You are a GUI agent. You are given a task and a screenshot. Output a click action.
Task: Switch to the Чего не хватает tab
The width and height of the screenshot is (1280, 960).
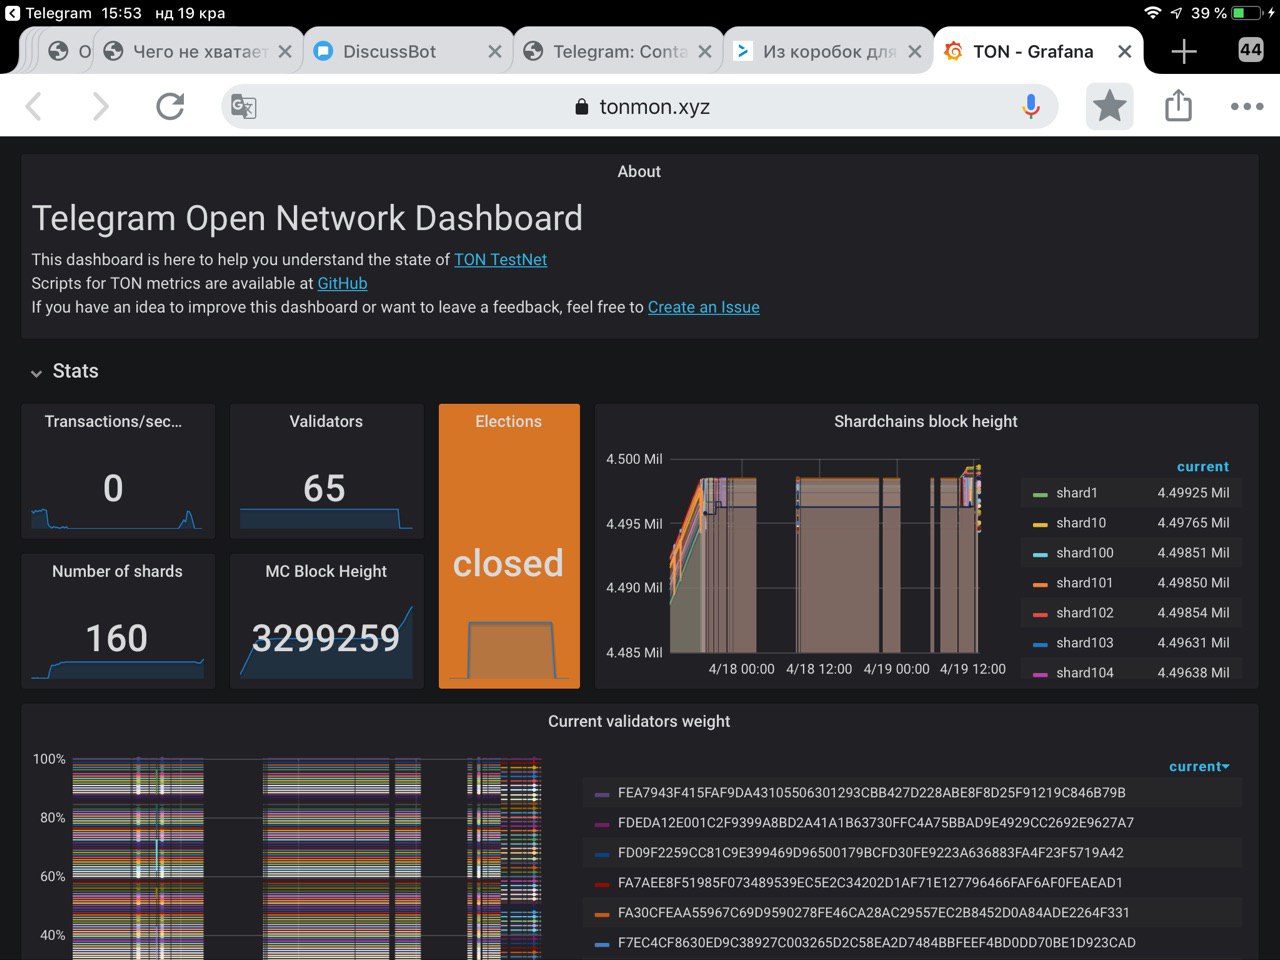(x=200, y=51)
